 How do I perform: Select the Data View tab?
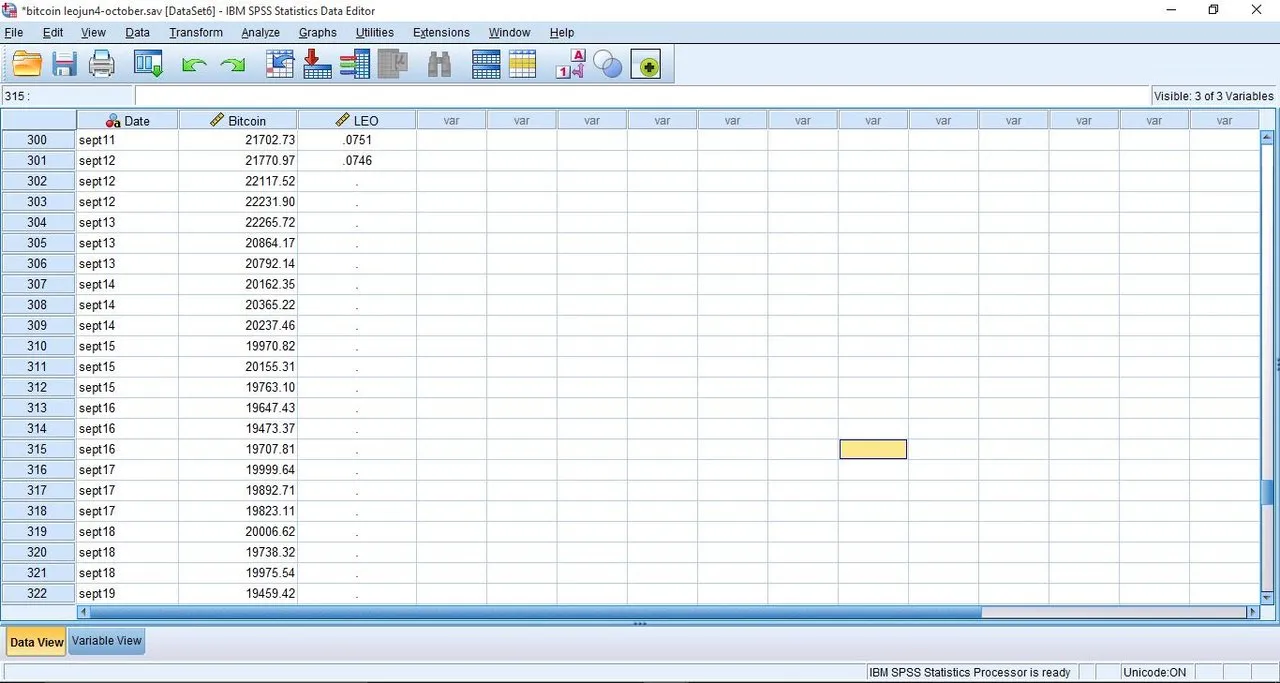tap(36, 642)
